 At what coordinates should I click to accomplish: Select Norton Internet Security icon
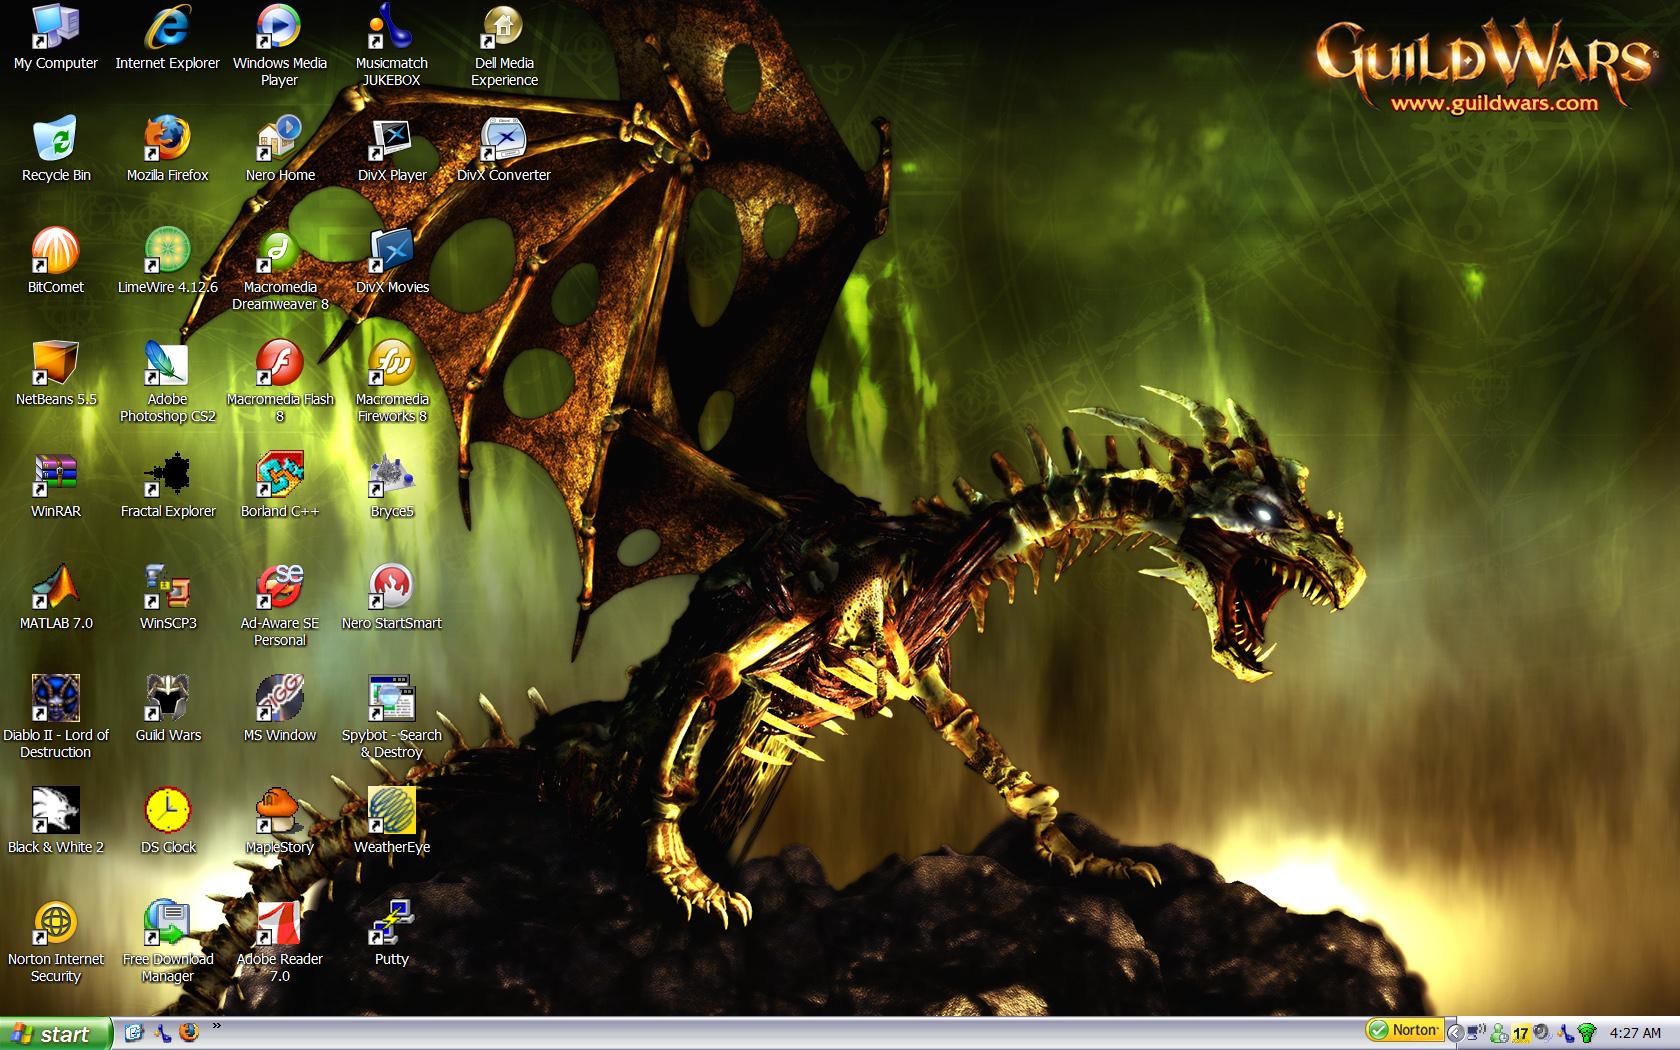click(56, 943)
